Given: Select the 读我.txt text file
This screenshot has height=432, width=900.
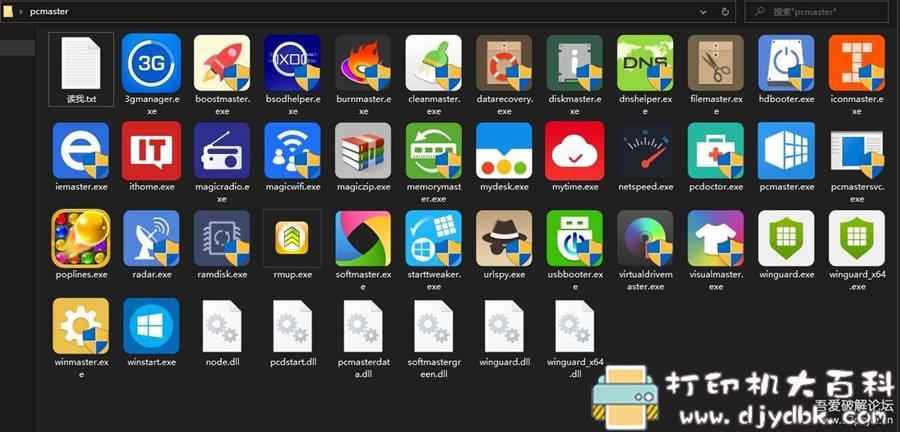Looking at the screenshot, I should 81,69.
